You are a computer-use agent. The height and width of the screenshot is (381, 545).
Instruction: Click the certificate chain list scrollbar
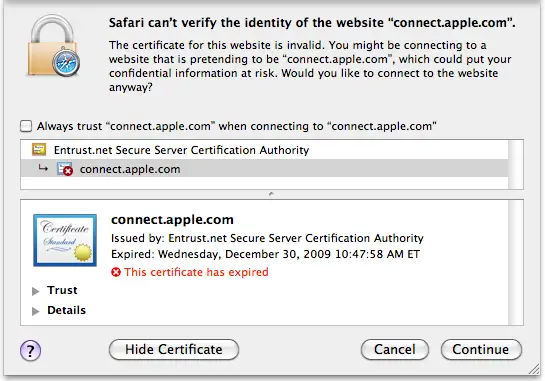tap(516, 164)
